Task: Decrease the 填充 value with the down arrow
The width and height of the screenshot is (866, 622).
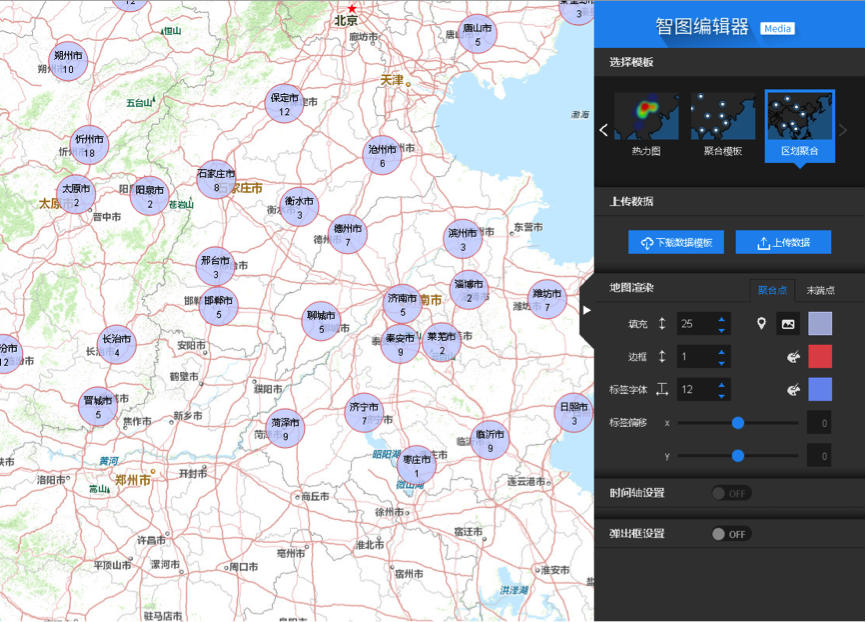Action: (x=721, y=330)
